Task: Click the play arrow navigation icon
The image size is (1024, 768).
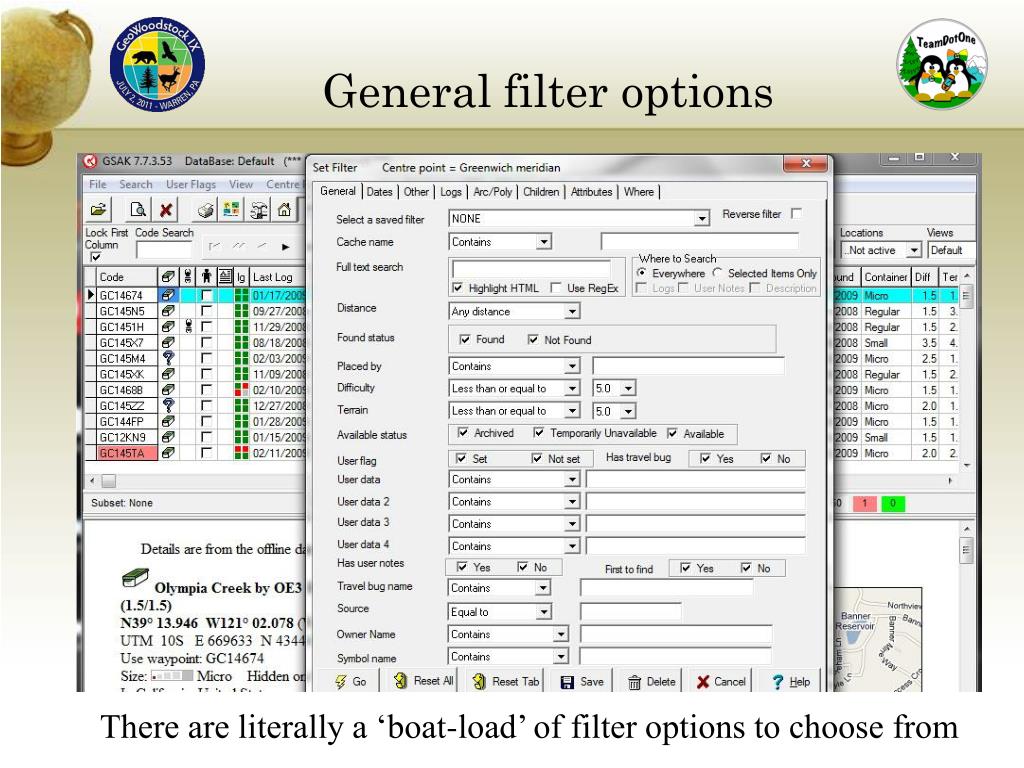Action: point(285,247)
